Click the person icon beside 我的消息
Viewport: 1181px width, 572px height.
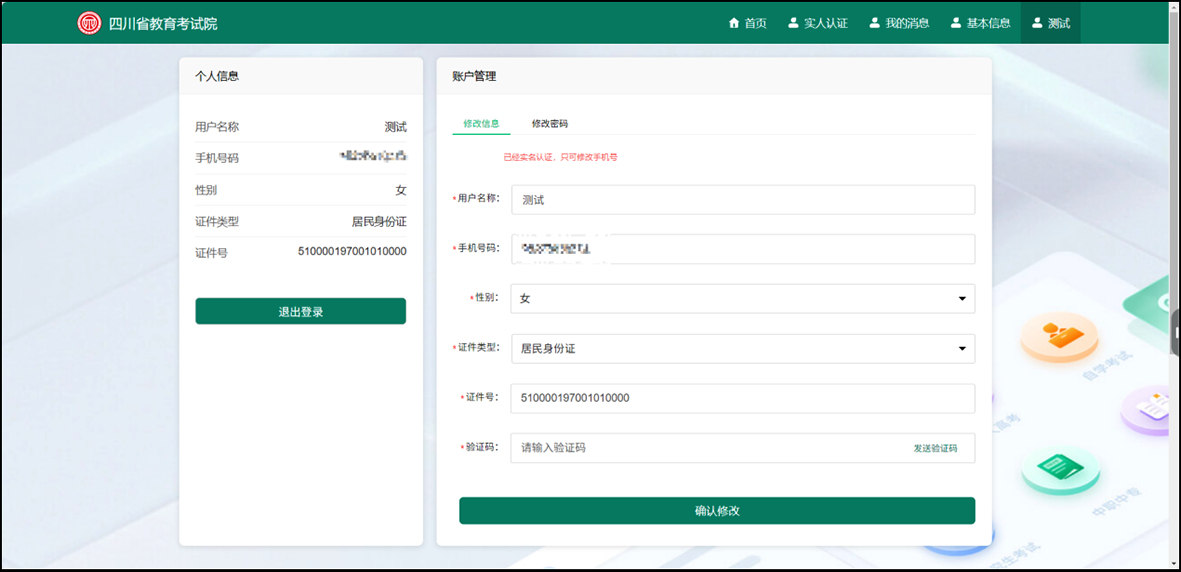tap(875, 23)
